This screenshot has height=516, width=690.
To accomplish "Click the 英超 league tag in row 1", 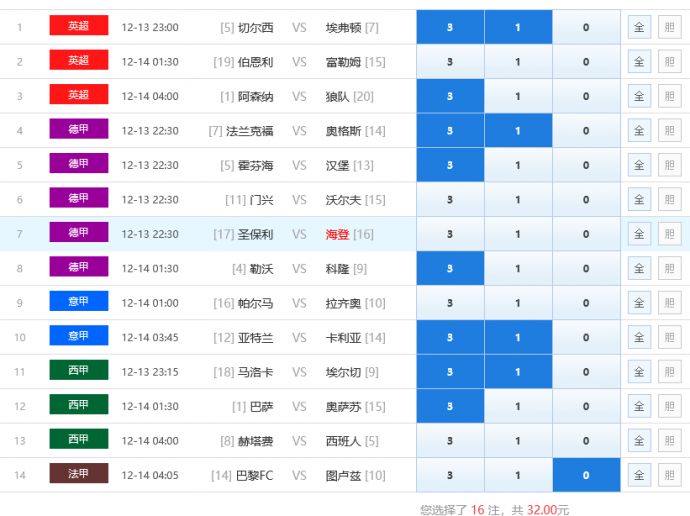I will (x=78, y=26).
